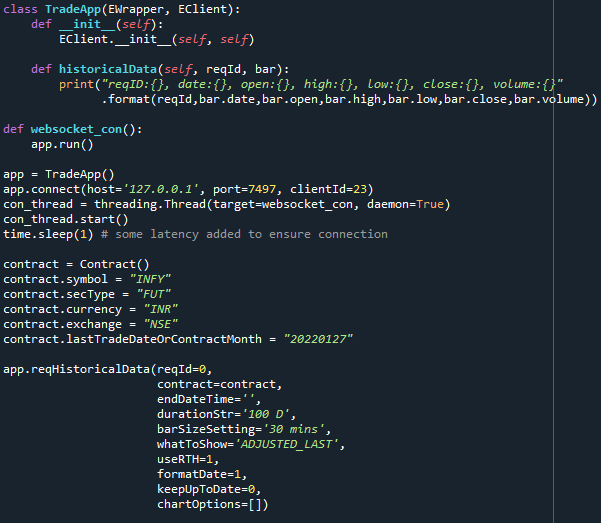601x523 pixels.
Task: Click app.reqHistoricalData call name
Action: (77, 370)
